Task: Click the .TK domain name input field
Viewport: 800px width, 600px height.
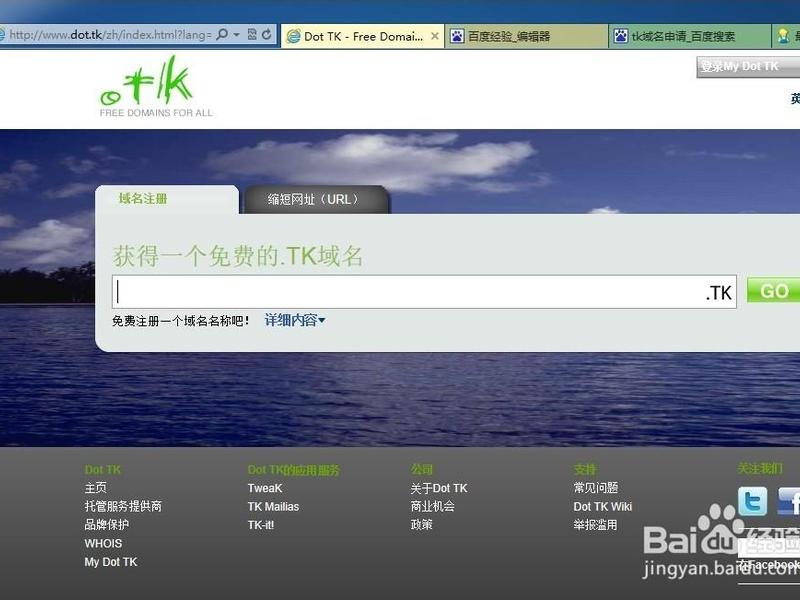Action: (423, 292)
